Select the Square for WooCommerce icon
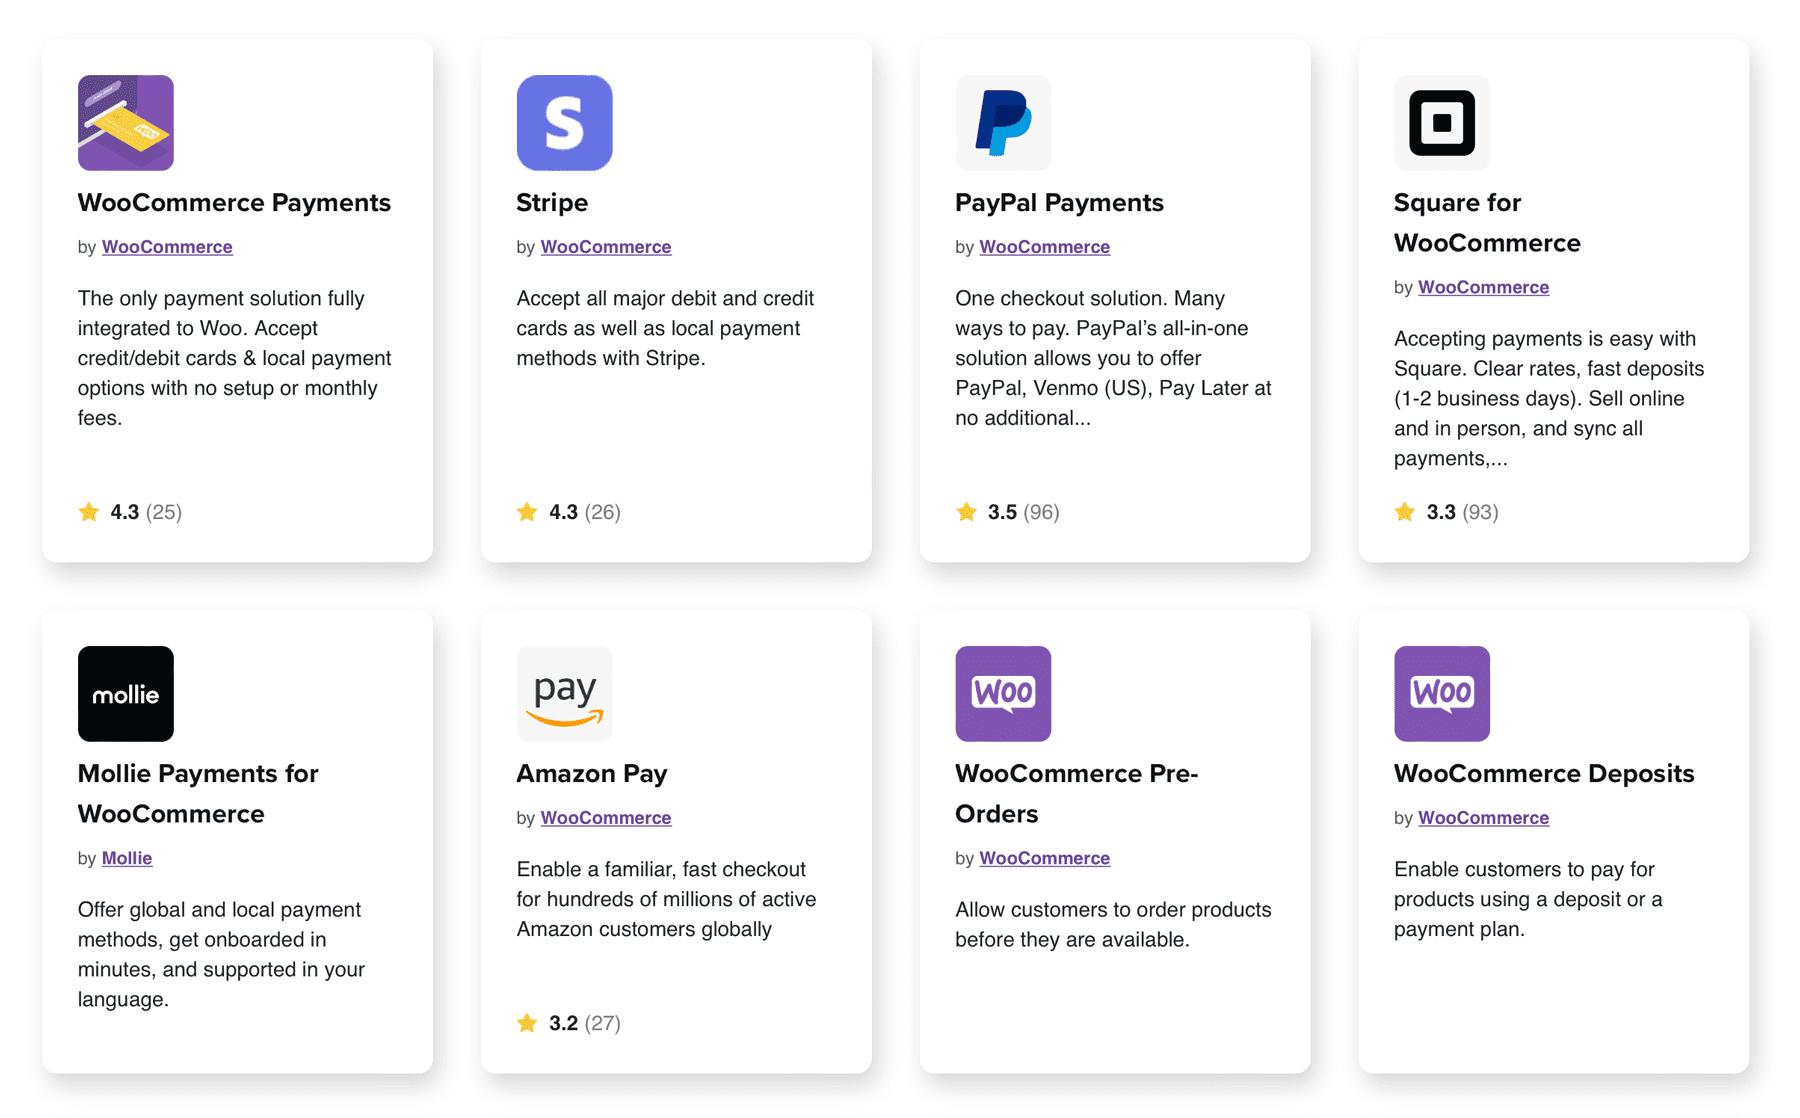This screenshot has height=1118, width=1800. click(x=1441, y=123)
